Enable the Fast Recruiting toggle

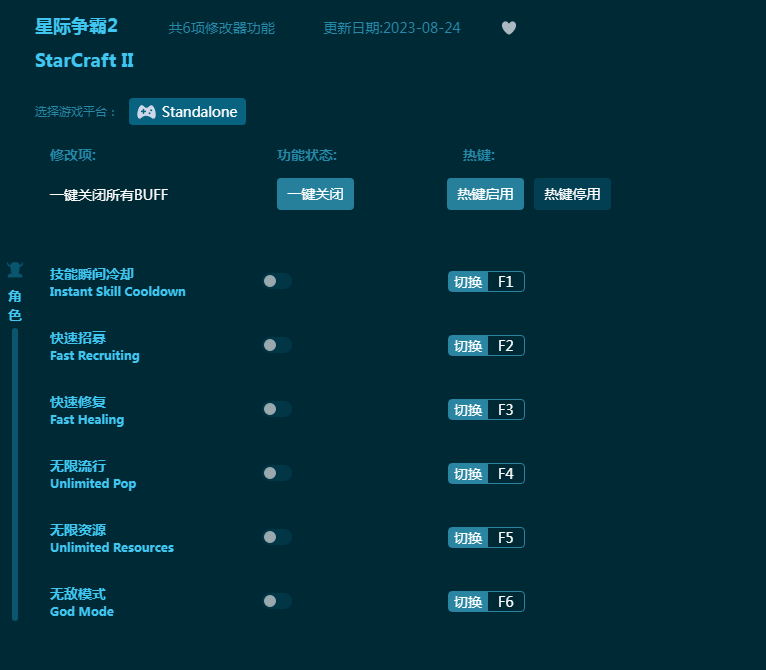coord(277,345)
